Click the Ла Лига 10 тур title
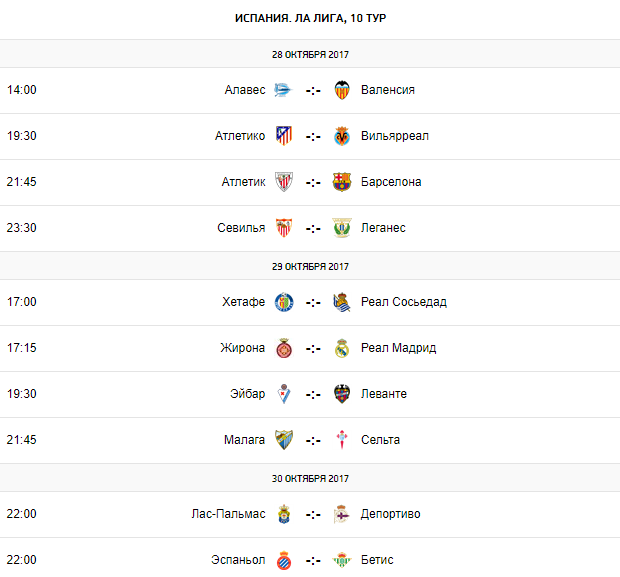 310,19
